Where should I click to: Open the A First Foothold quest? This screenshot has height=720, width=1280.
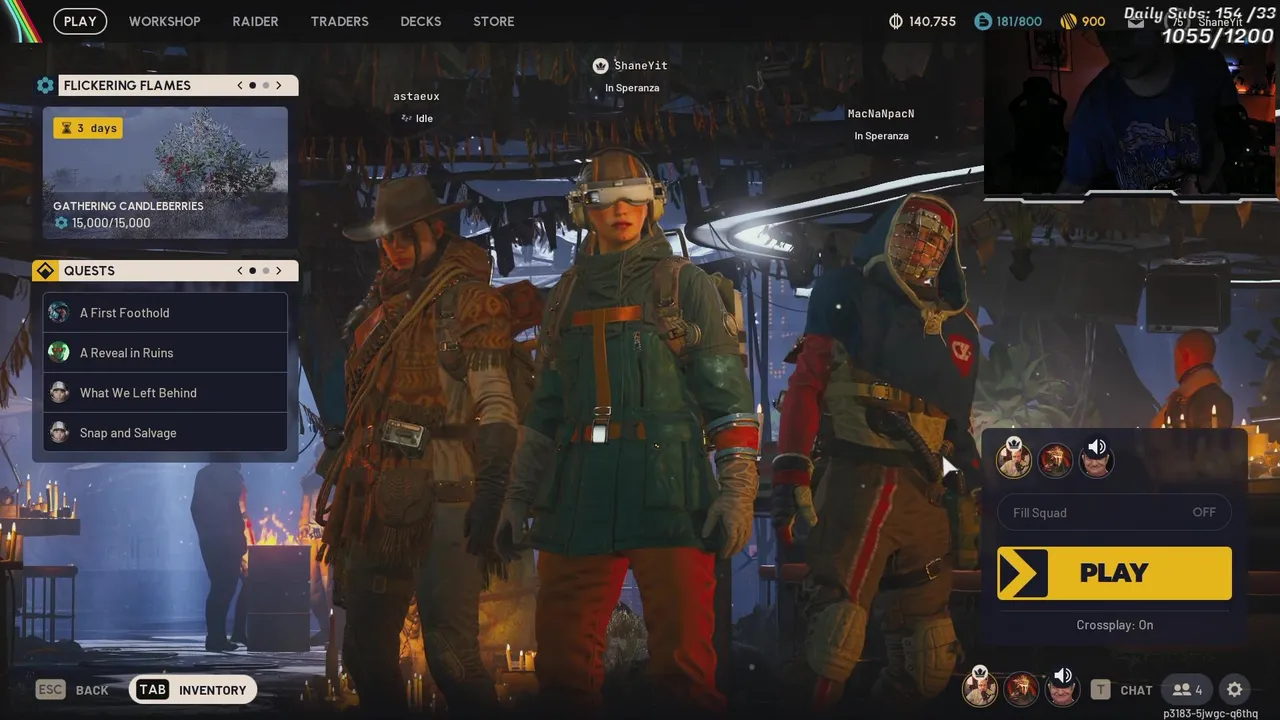click(x=165, y=312)
